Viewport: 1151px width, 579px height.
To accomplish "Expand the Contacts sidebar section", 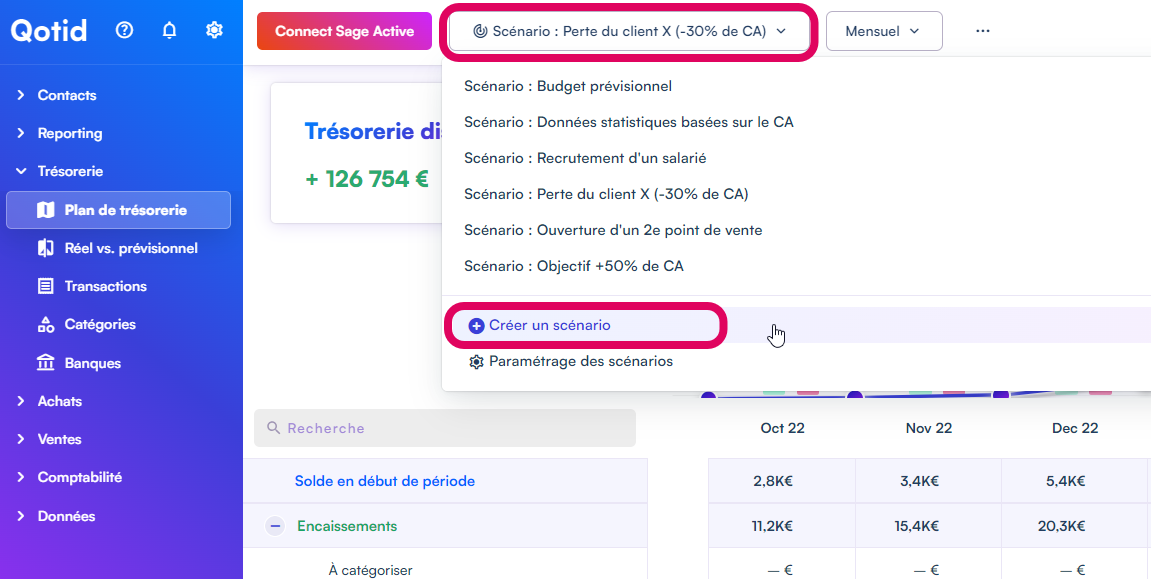I will tap(21, 95).
